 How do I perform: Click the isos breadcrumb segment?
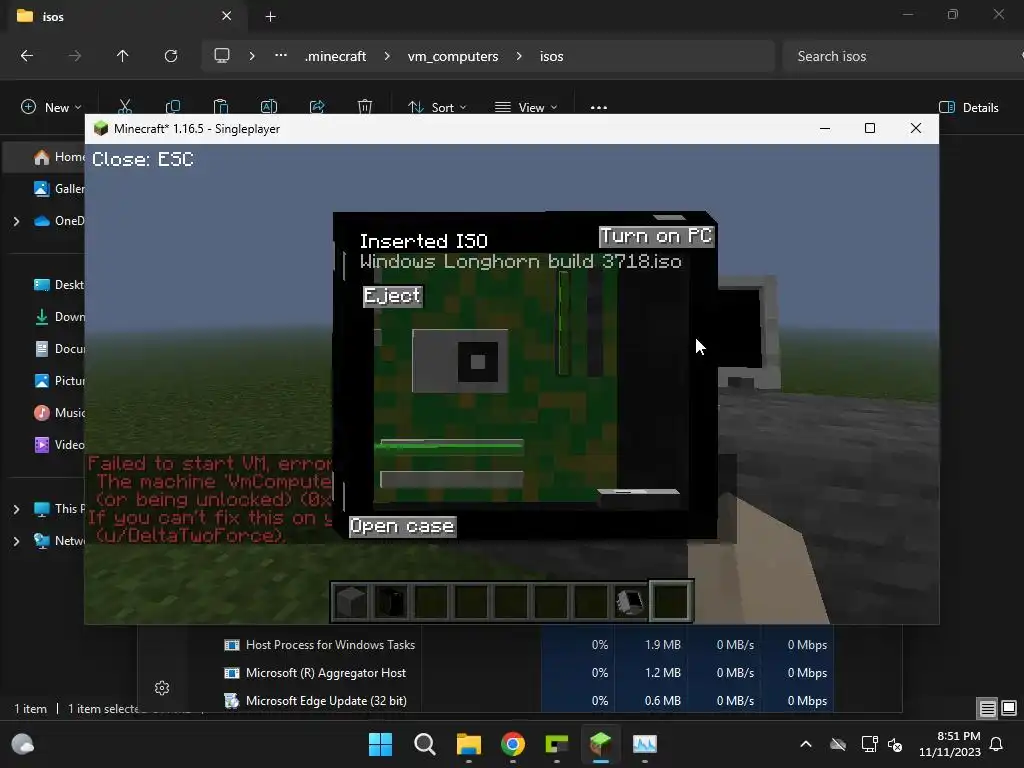point(551,56)
